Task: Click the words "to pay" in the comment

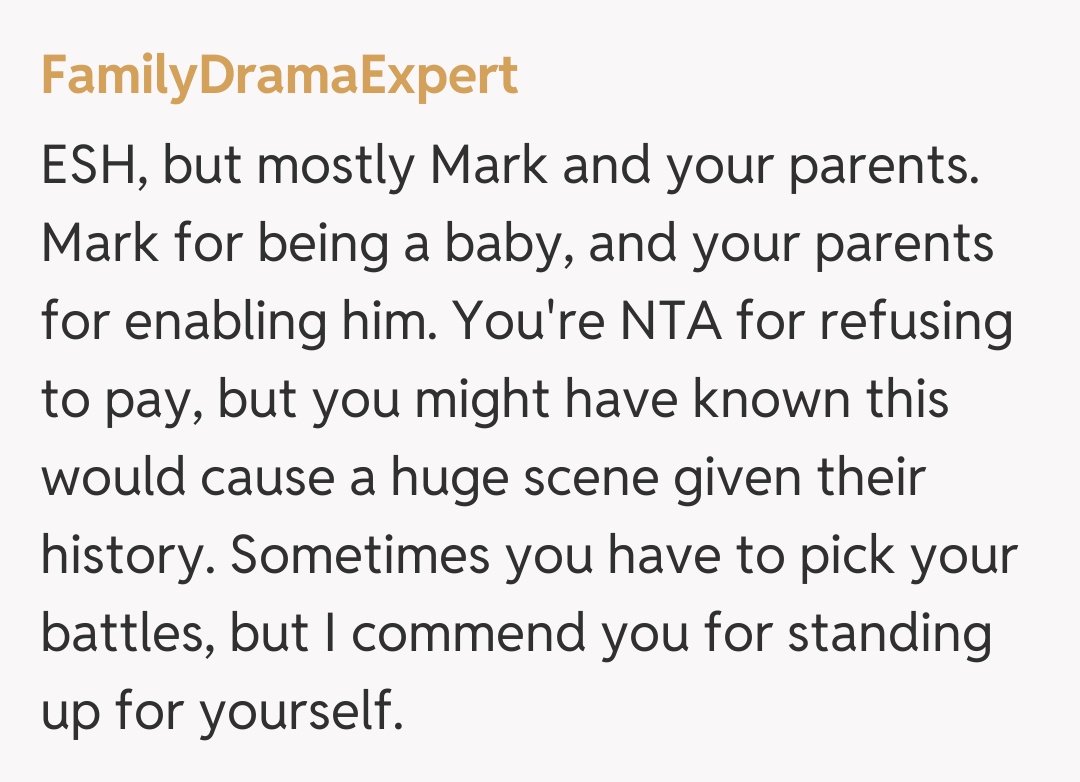Action: click(x=116, y=401)
